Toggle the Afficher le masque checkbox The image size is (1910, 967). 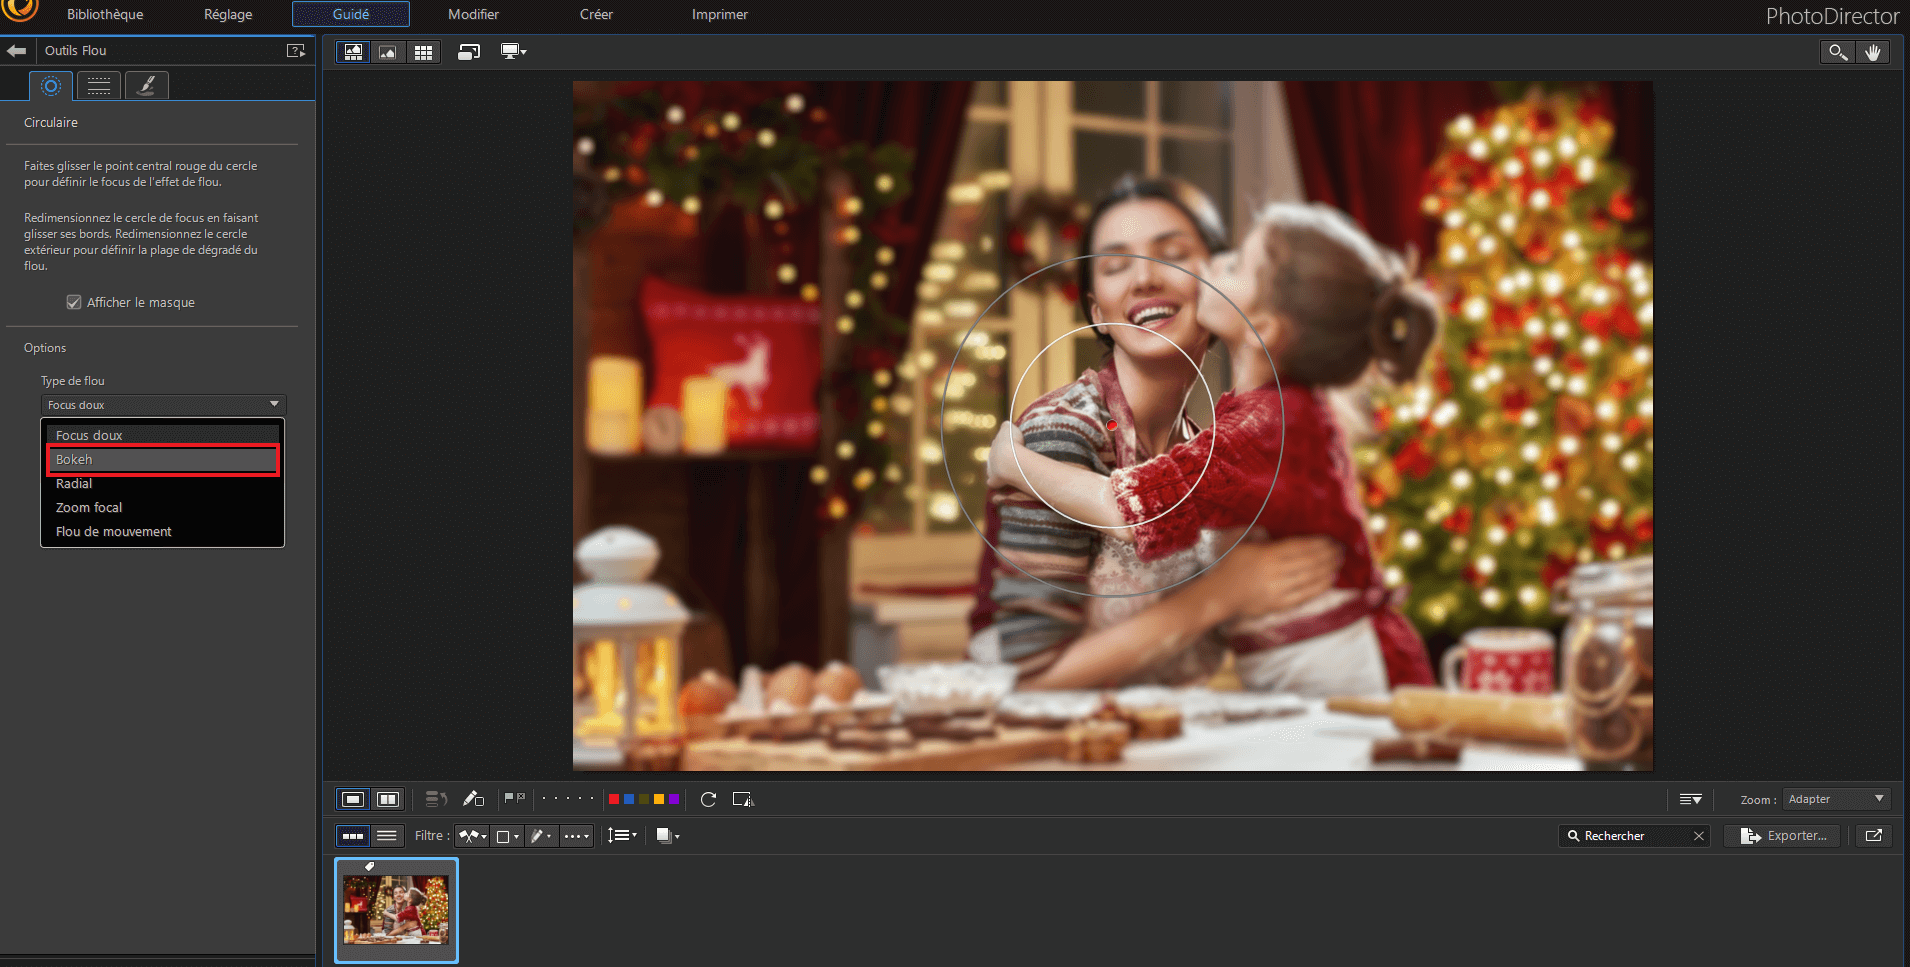pos(74,302)
